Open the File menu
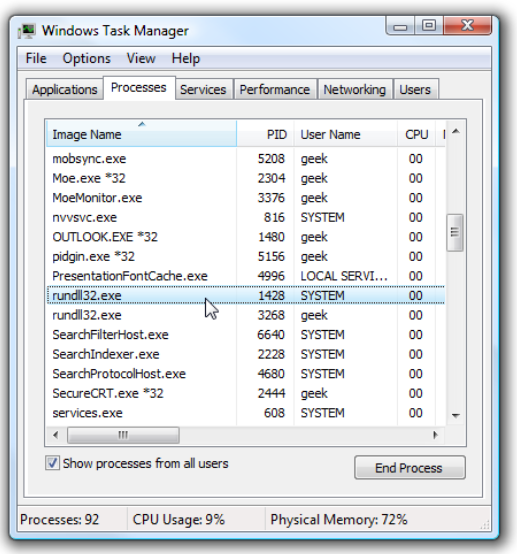This screenshot has width=517, height=554. (36, 58)
